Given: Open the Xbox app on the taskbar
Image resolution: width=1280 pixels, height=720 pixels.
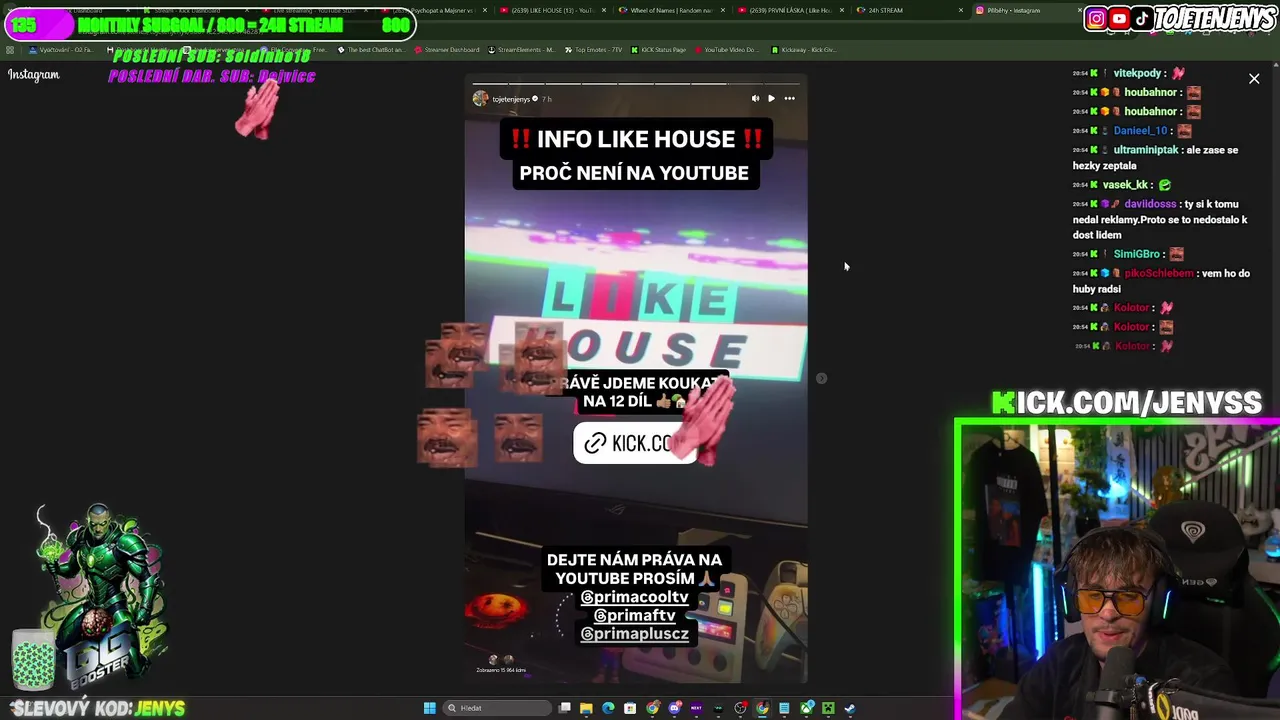Looking at the screenshot, I should tap(806, 708).
